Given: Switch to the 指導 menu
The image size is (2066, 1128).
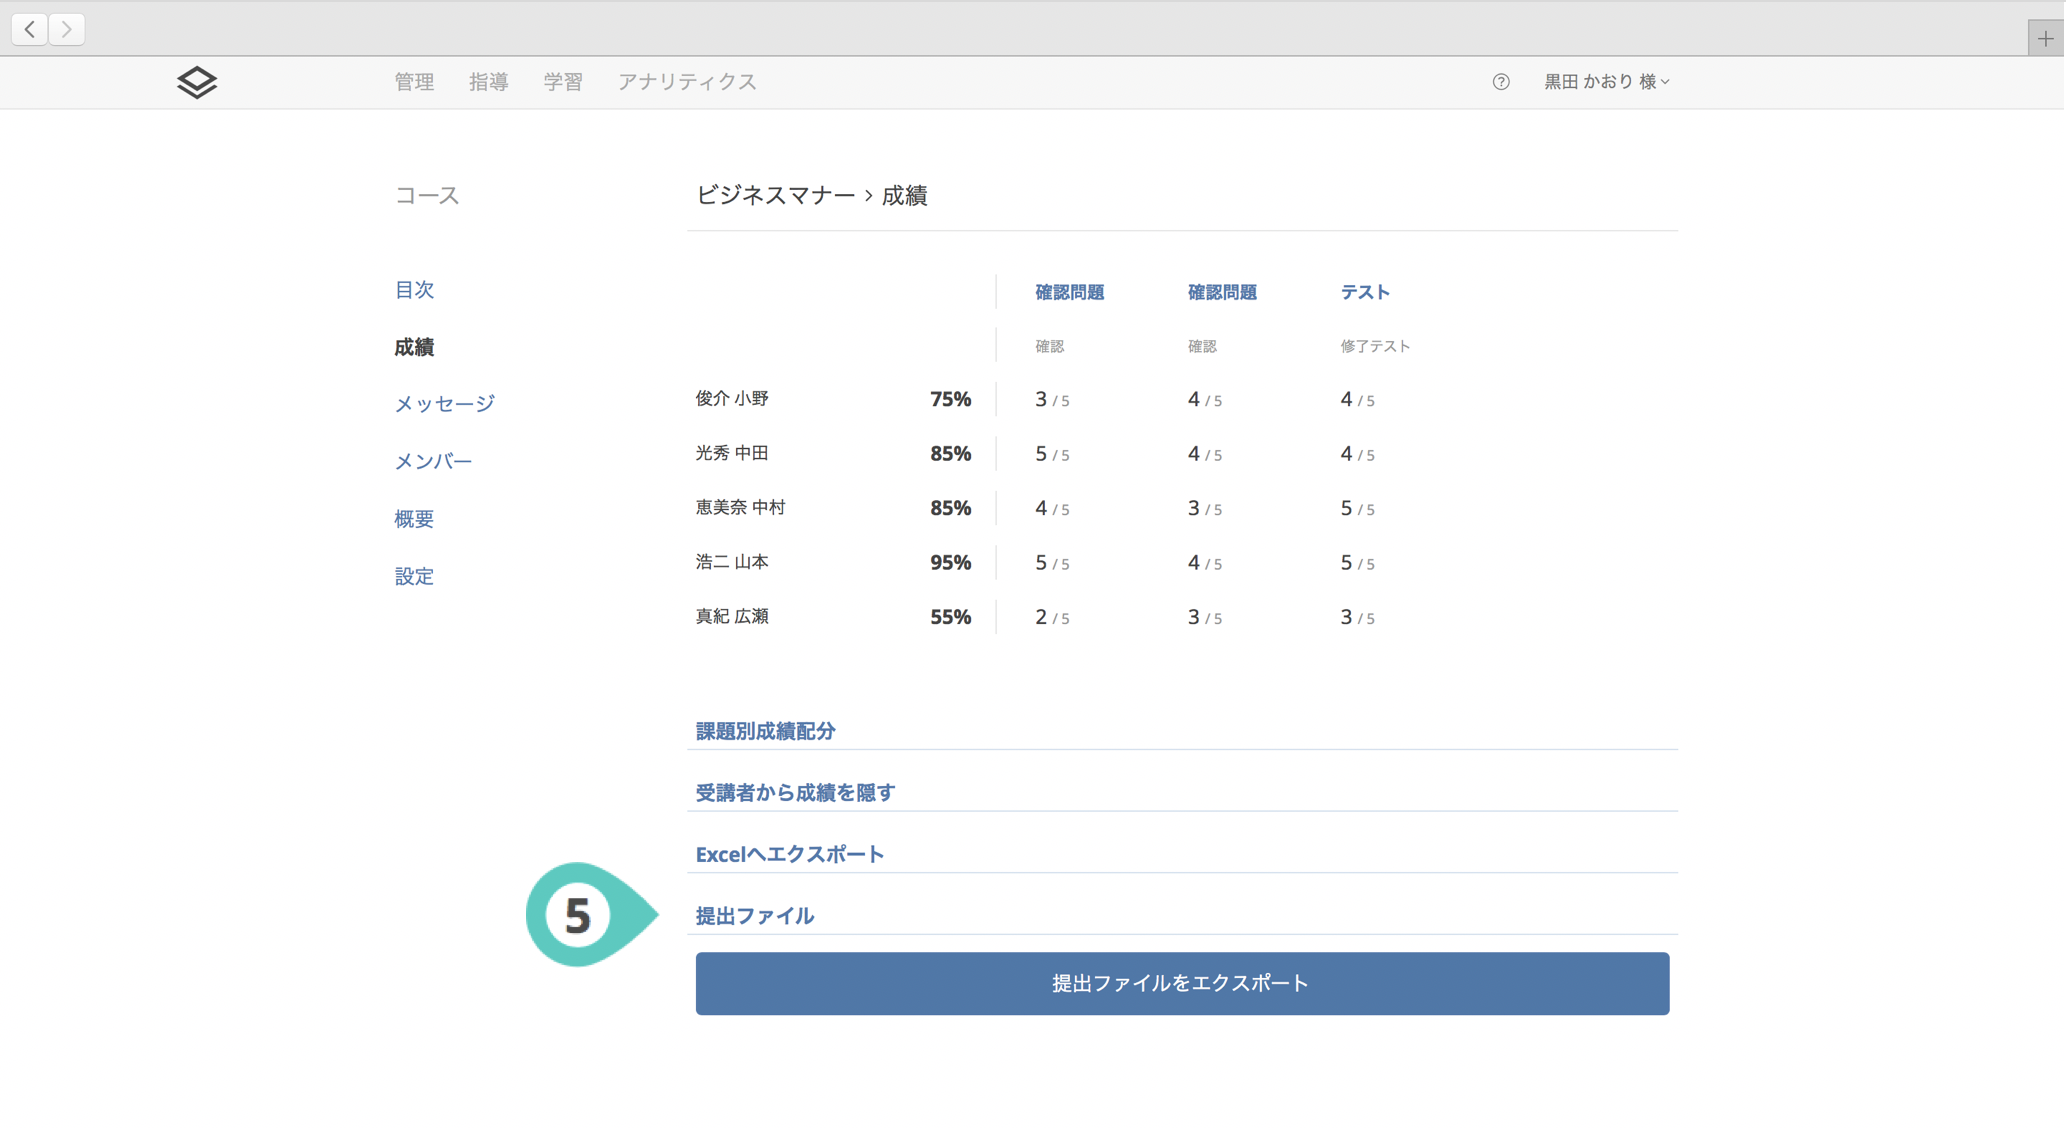Looking at the screenshot, I should 488,82.
